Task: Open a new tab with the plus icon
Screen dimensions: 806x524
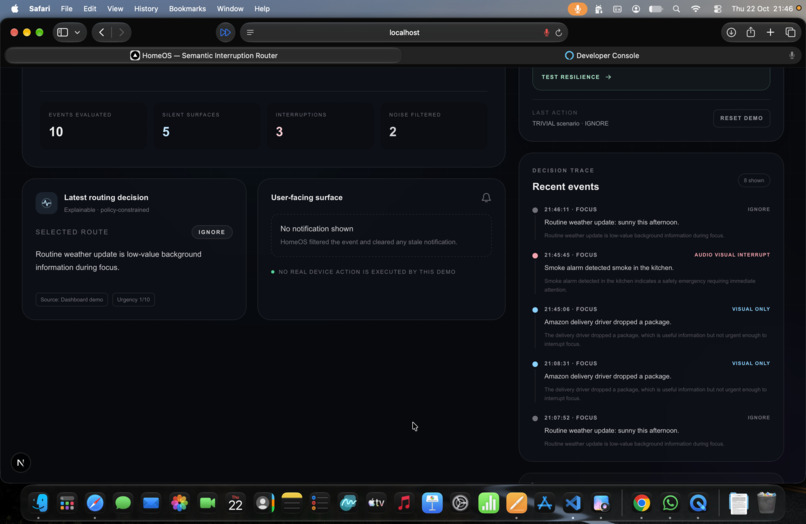Action: [770, 32]
